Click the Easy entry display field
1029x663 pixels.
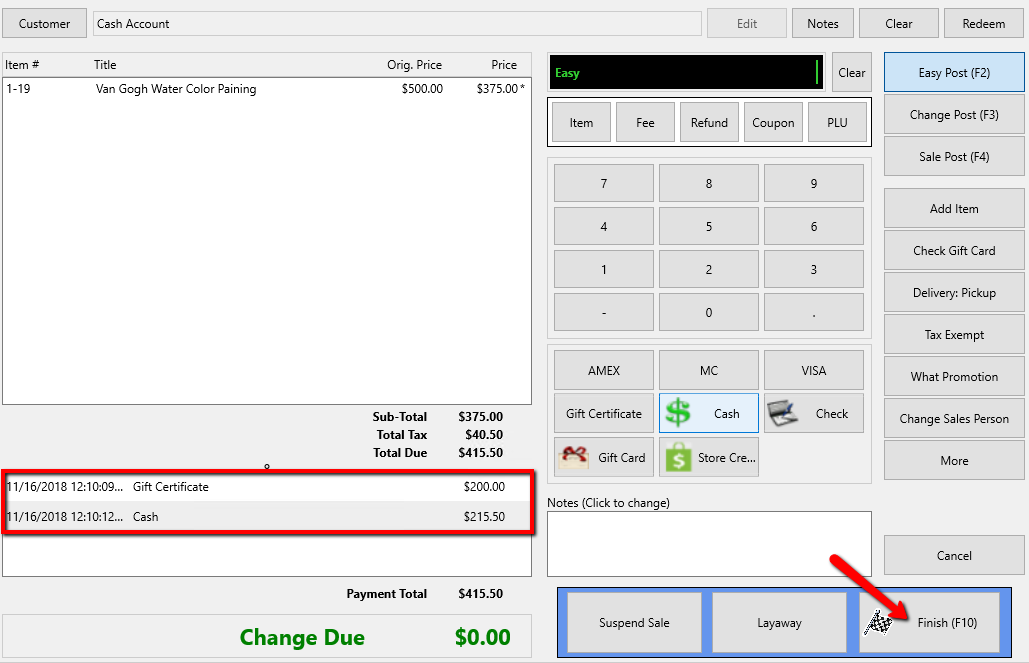tap(686, 72)
